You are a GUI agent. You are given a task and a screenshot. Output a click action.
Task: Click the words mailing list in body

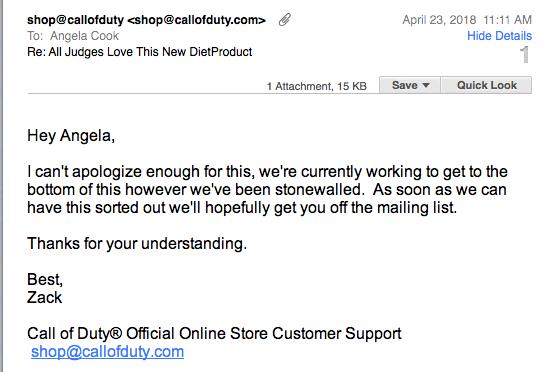pos(417,208)
